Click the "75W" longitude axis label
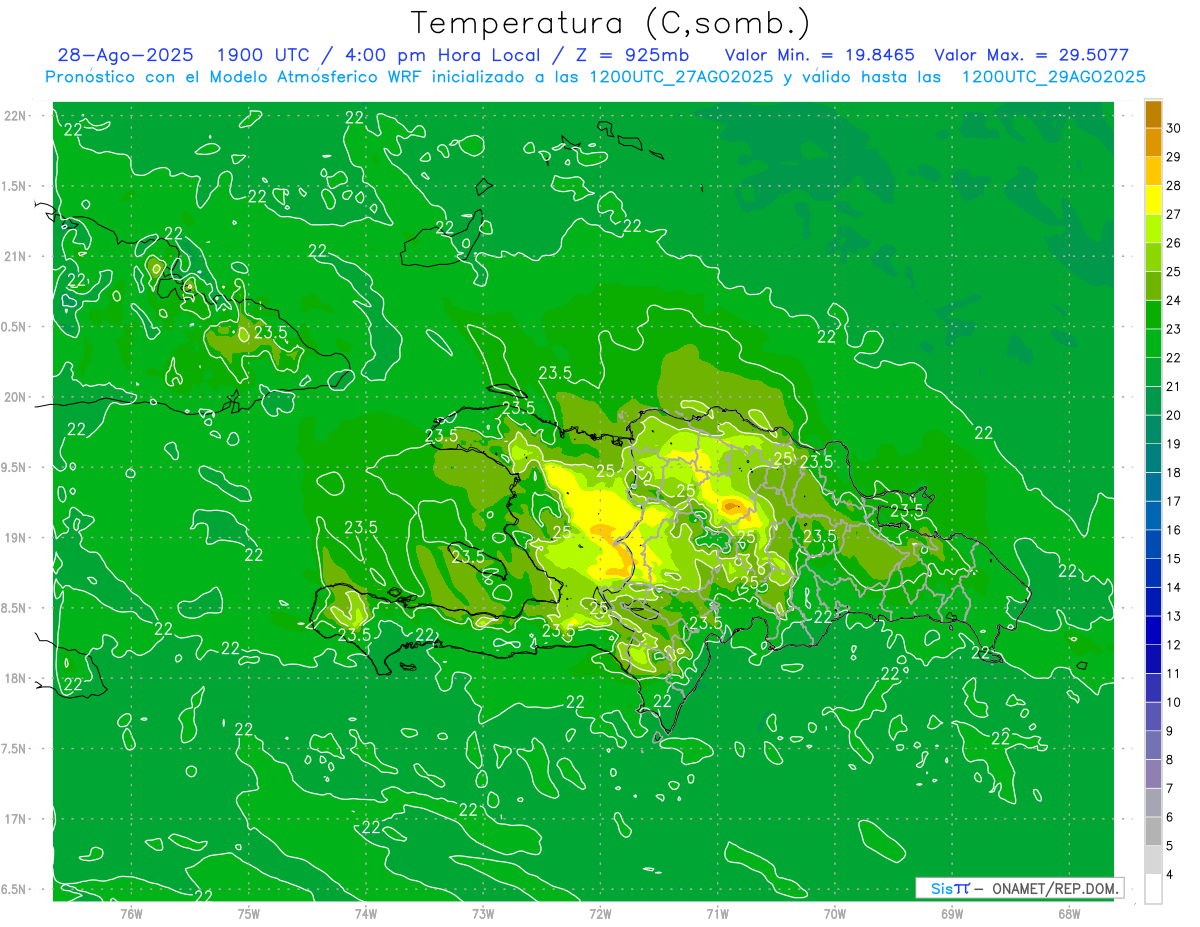This screenshot has width=1200, height=927. tap(248, 914)
